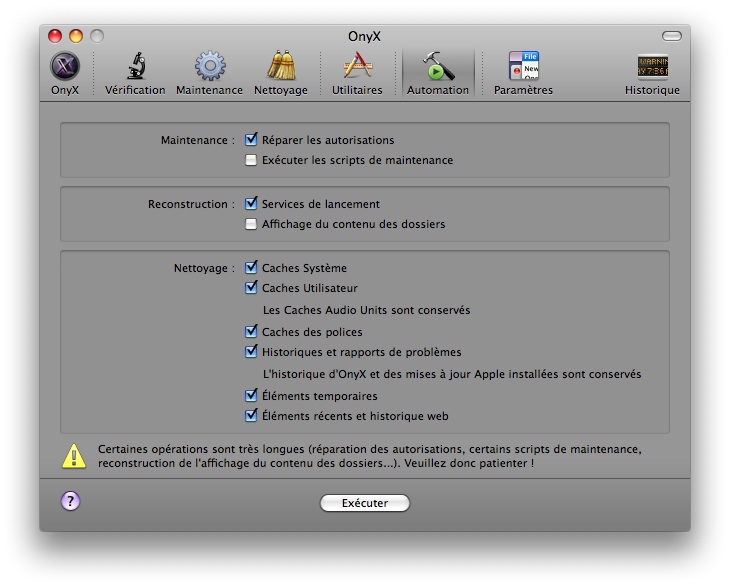Show the Historique log icon
Screen dimensions: 730x586
coord(652,67)
